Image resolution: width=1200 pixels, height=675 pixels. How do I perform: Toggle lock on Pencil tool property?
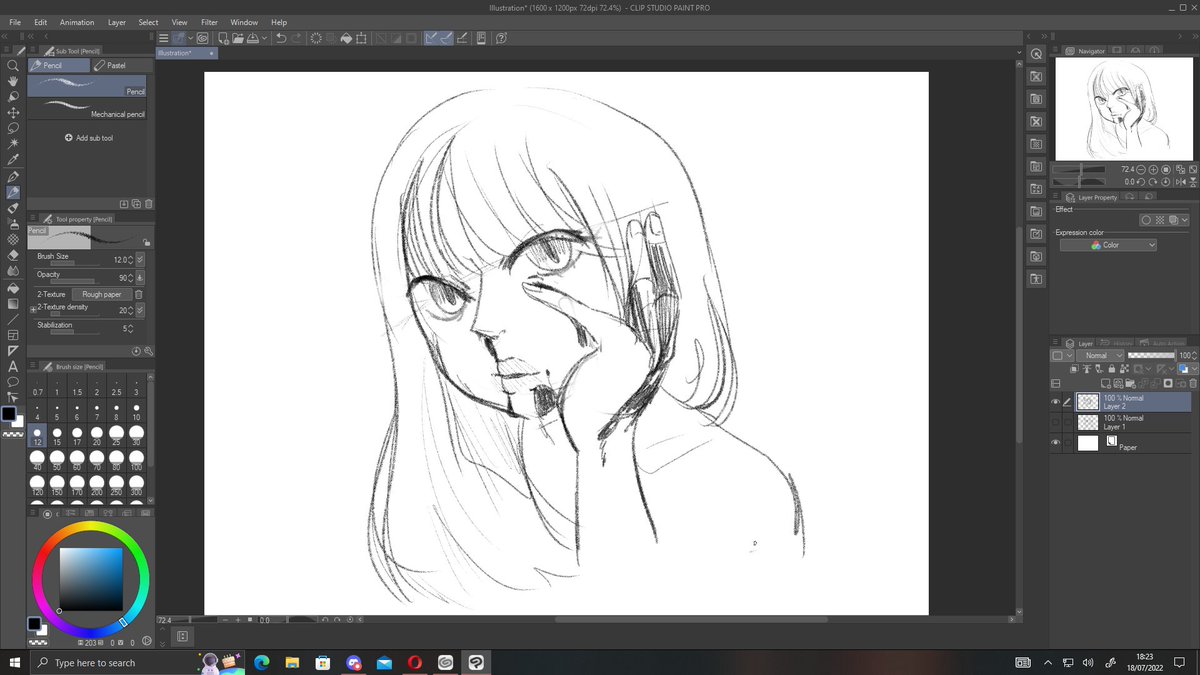(x=147, y=242)
